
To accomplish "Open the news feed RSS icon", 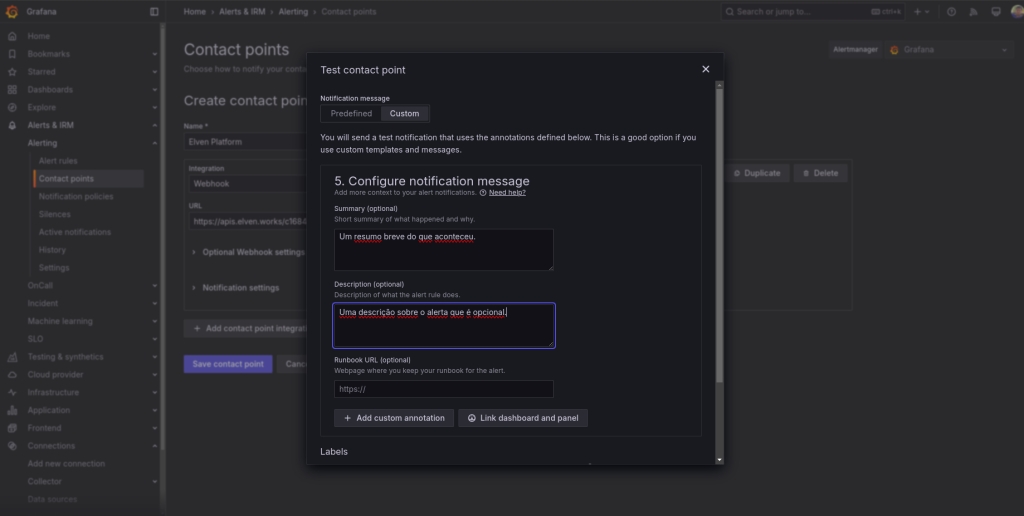I will 973,12.
